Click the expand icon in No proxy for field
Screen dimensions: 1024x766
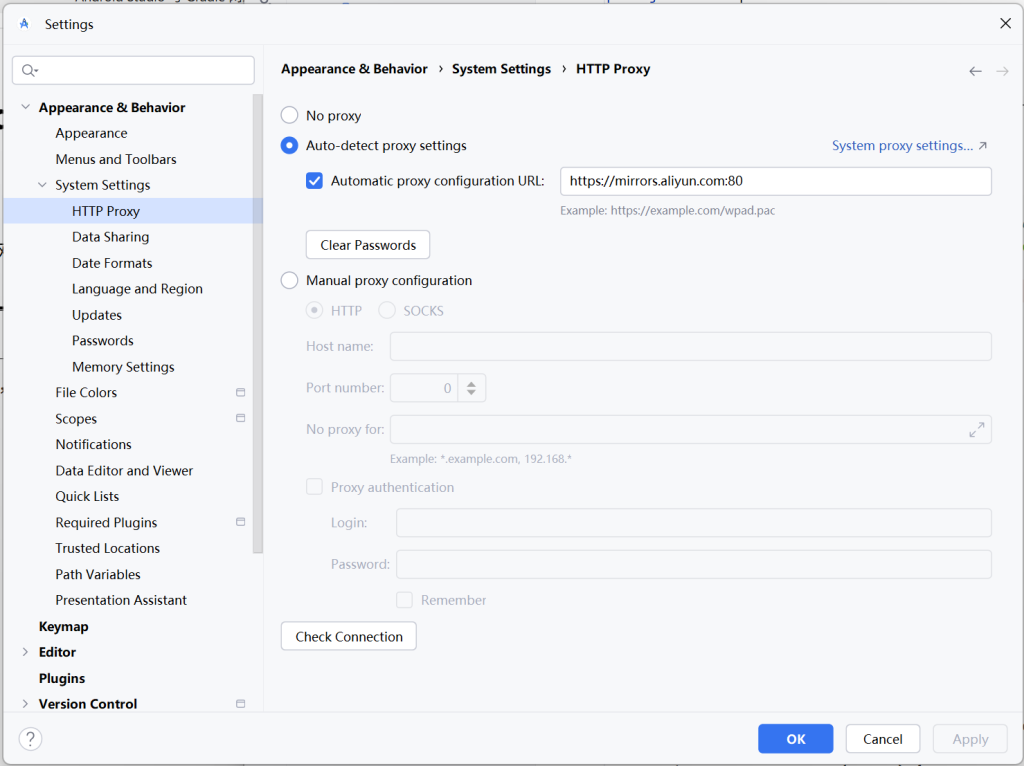pos(976,430)
